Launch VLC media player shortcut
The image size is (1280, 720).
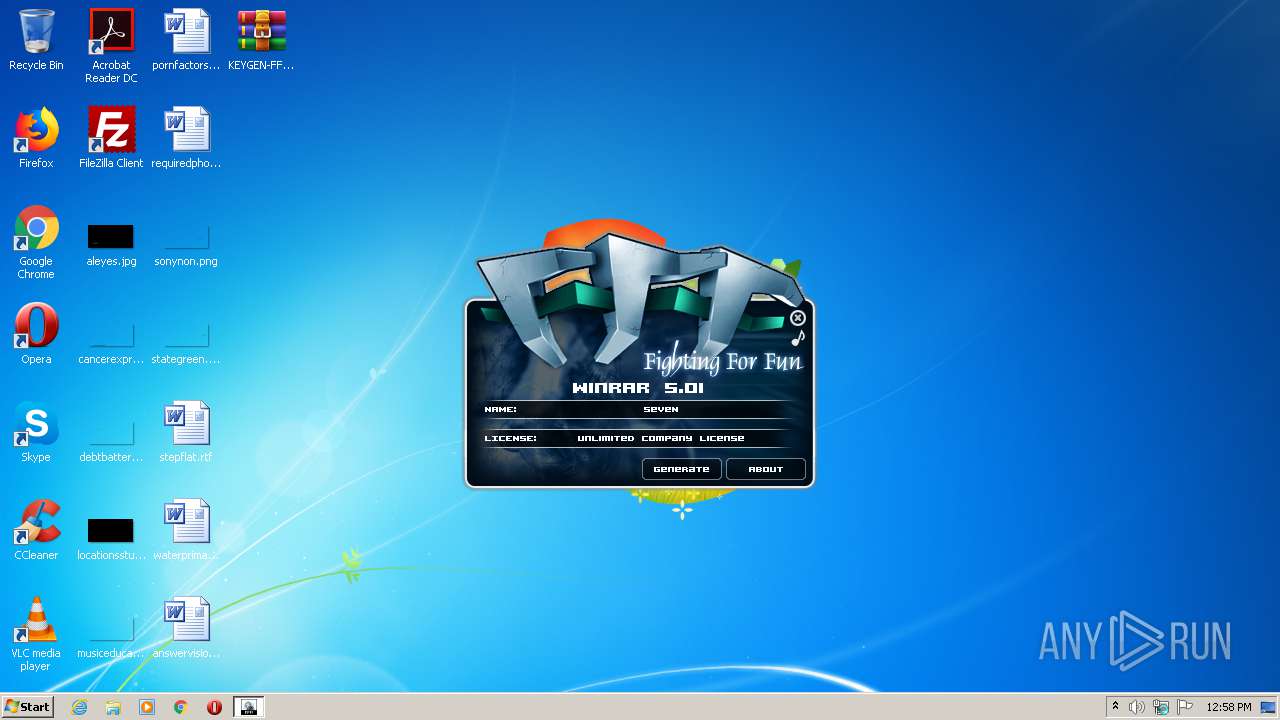pos(36,634)
